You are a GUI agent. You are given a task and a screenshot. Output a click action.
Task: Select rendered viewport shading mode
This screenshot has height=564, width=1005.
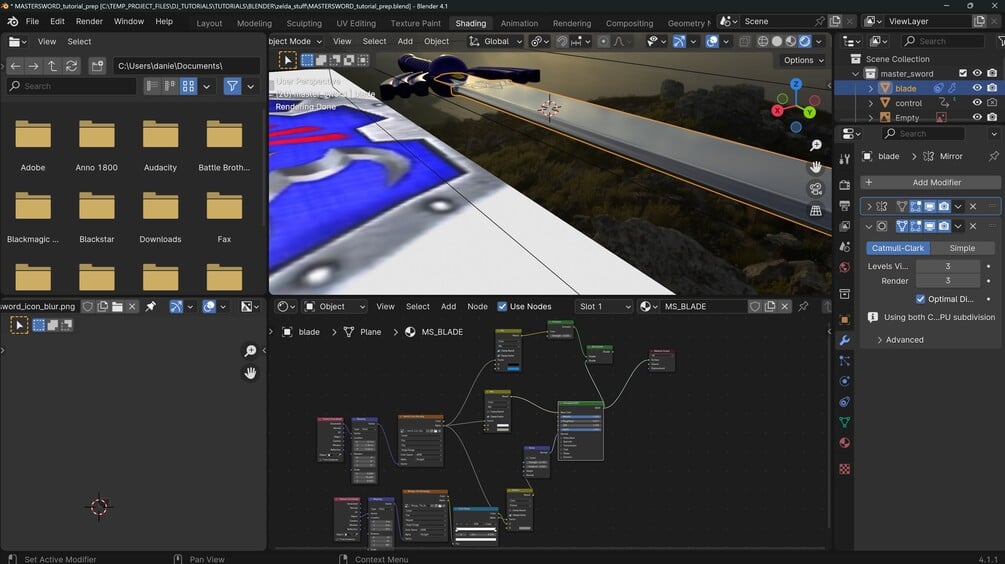tap(804, 41)
